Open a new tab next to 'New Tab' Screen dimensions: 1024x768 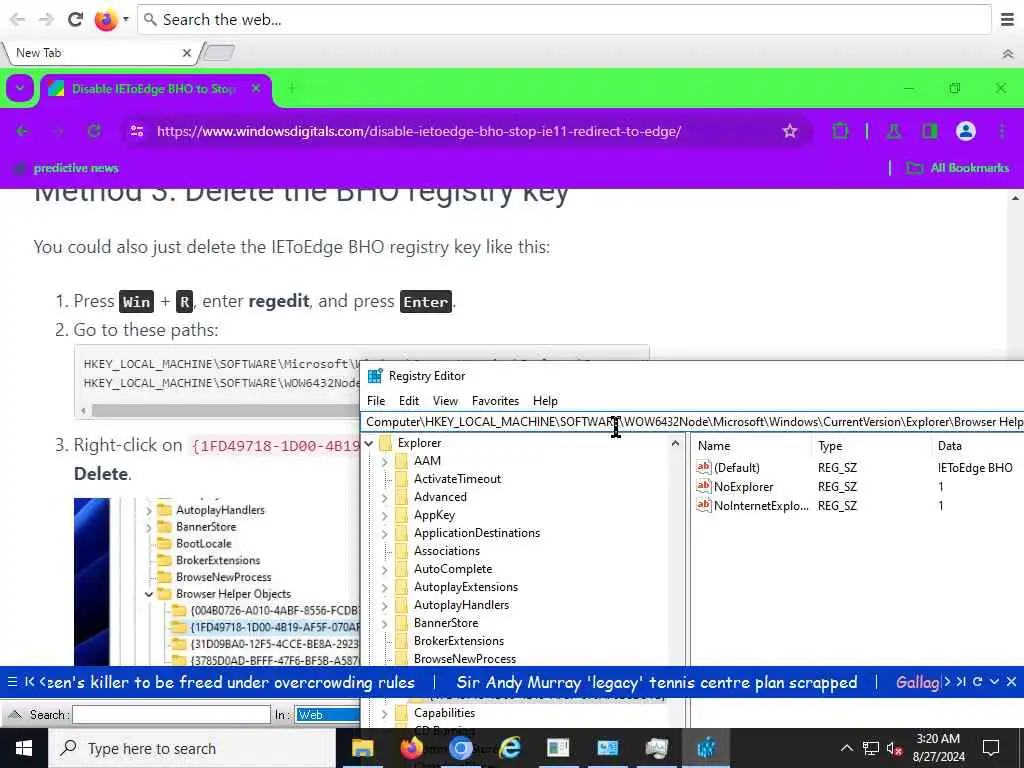click(218, 53)
